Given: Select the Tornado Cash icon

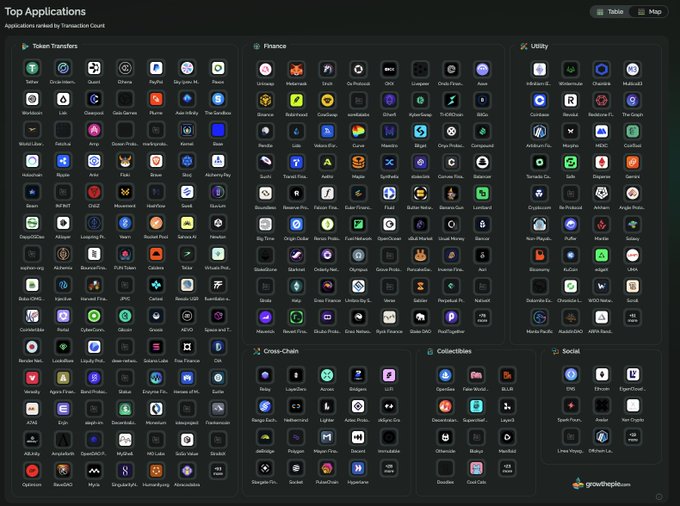Looking at the screenshot, I should pyautogui.click(x=539, y=163).
